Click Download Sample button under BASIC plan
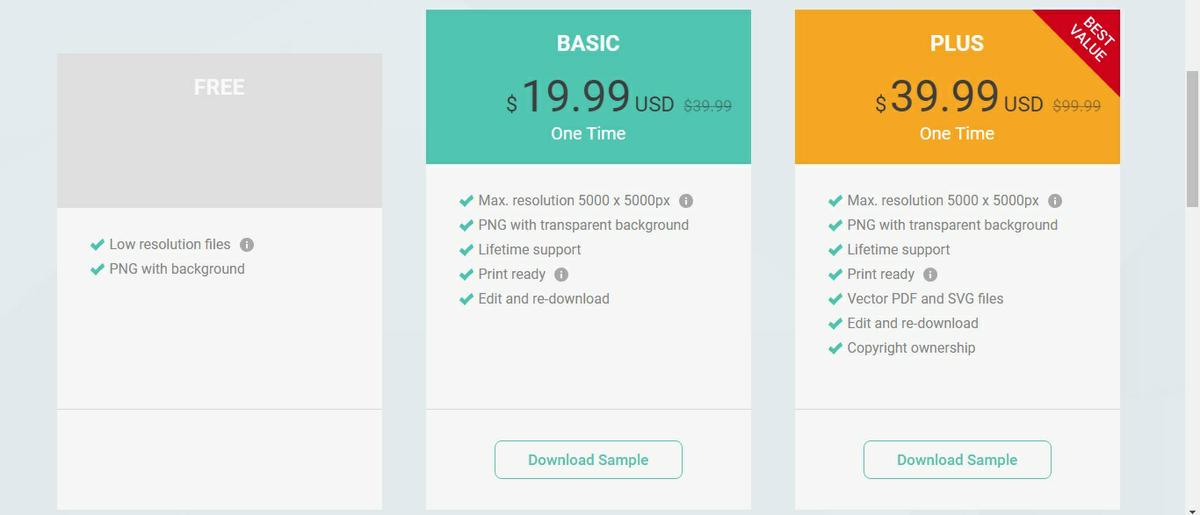 (588, 460)
